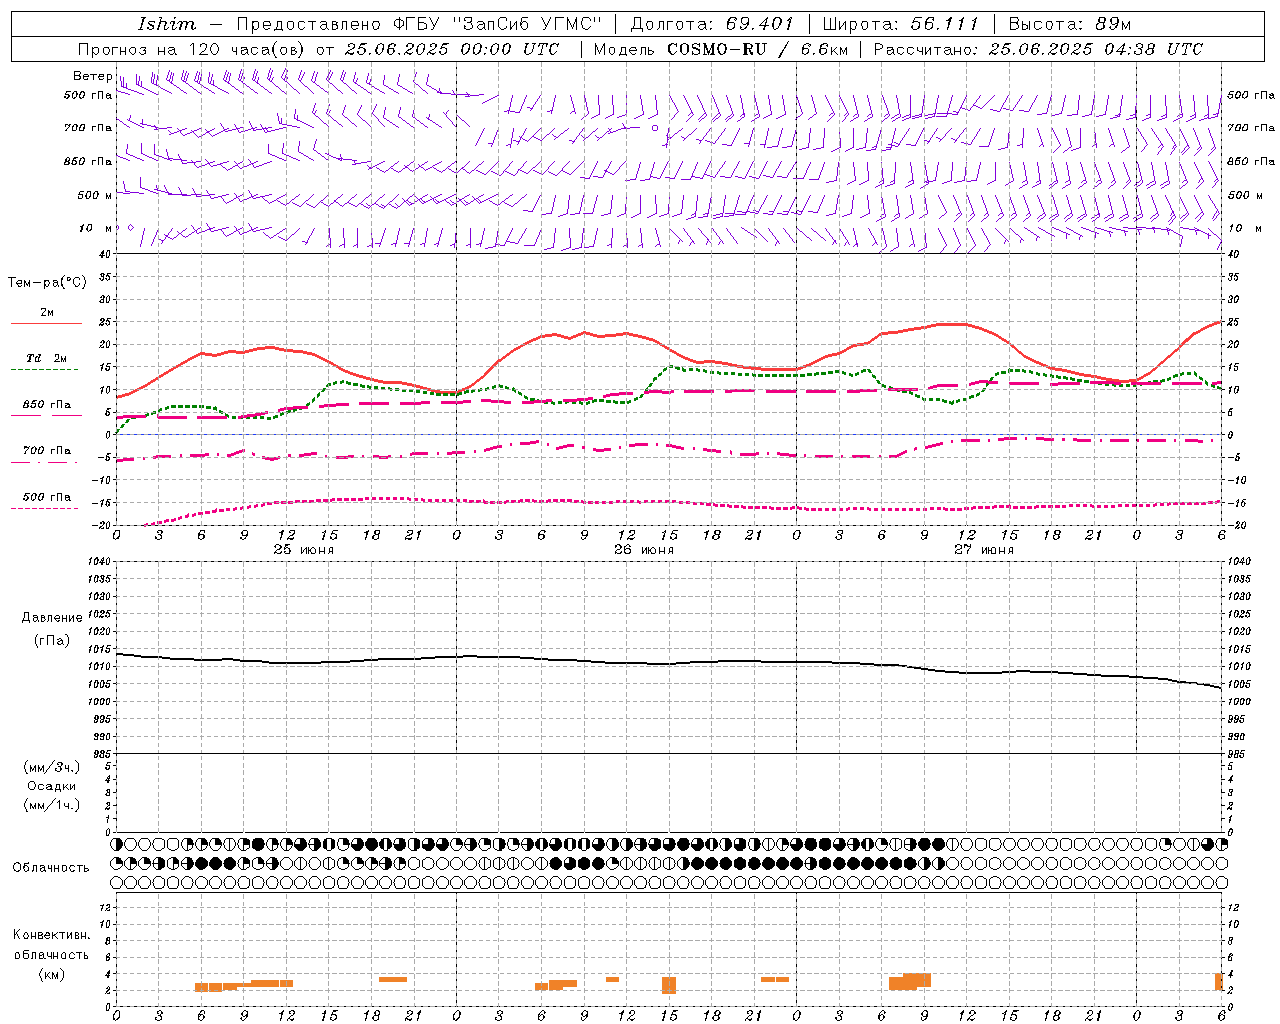This screenshot has height=1024, width=1280.
Task: Click the "Давление" pressure panel label
Action: click(52, 618)
